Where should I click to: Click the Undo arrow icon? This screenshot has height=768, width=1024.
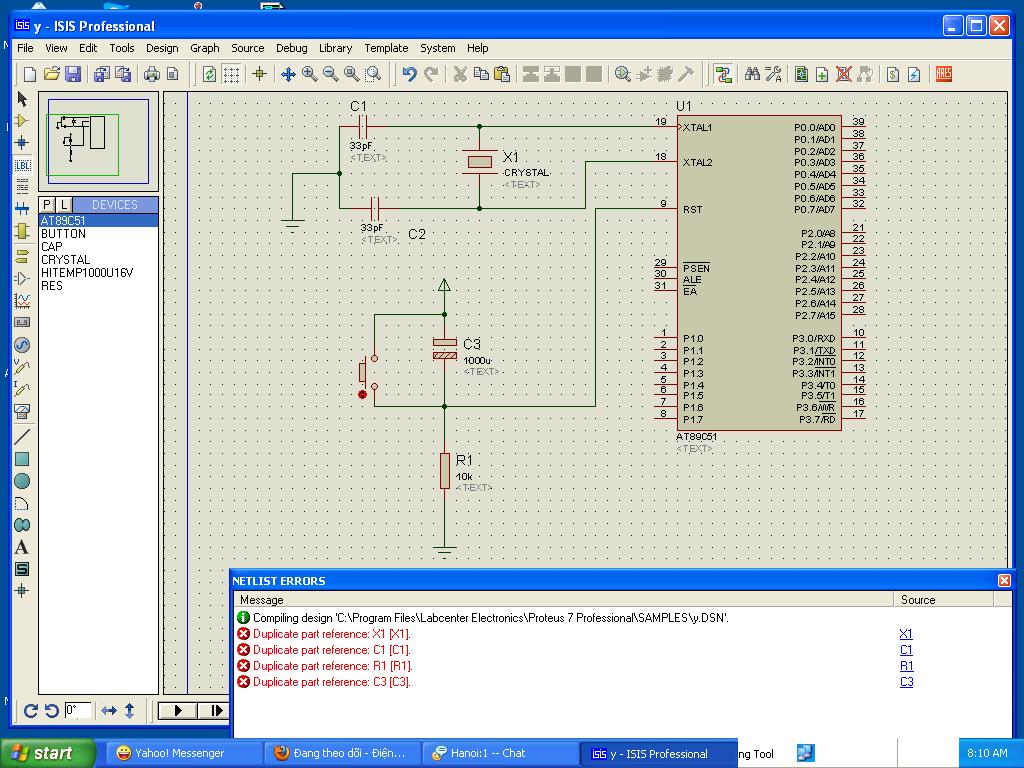409,74
